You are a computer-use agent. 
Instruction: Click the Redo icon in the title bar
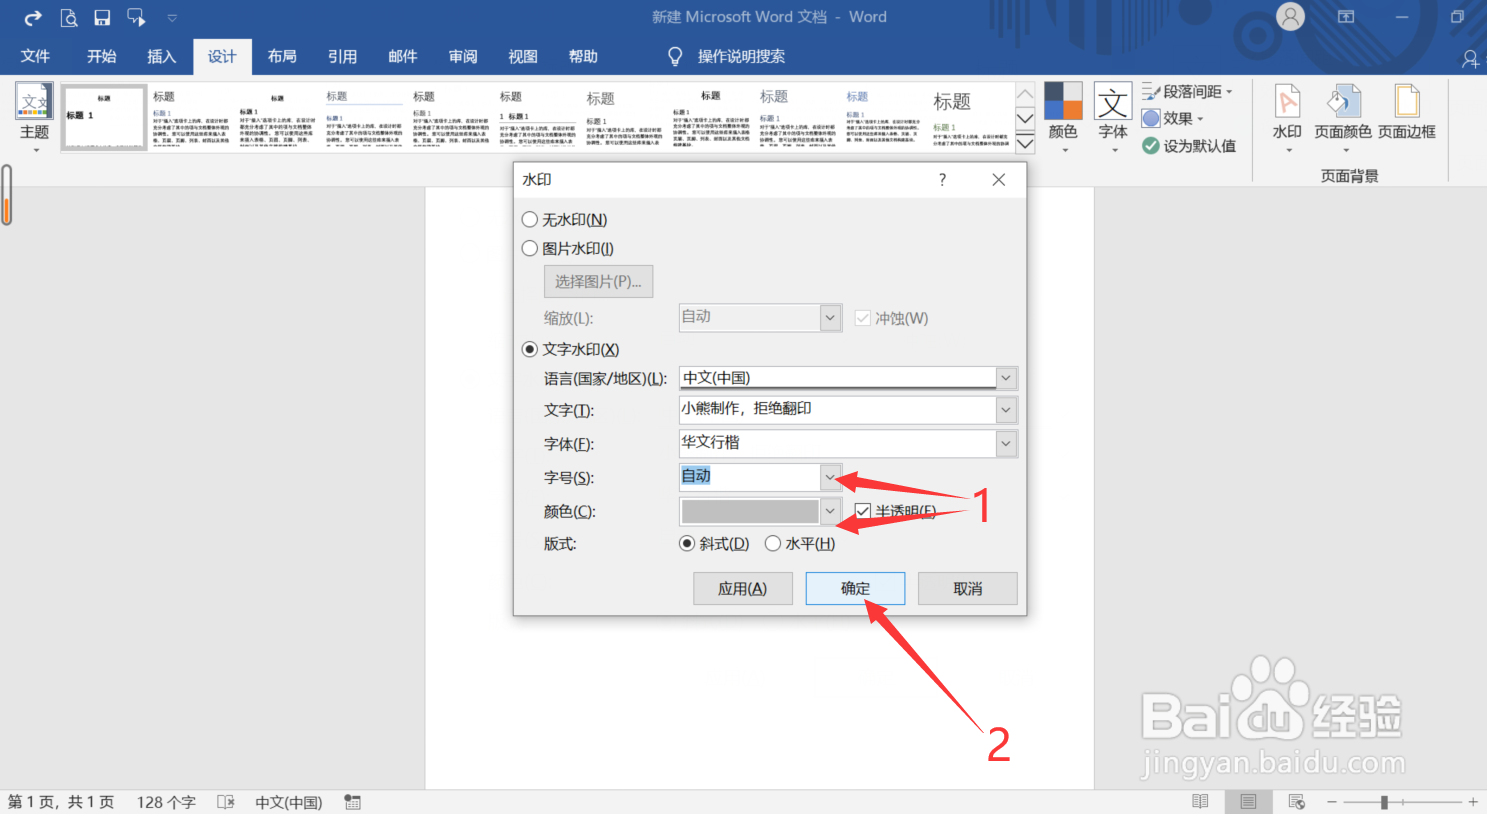tap(33, 17)
